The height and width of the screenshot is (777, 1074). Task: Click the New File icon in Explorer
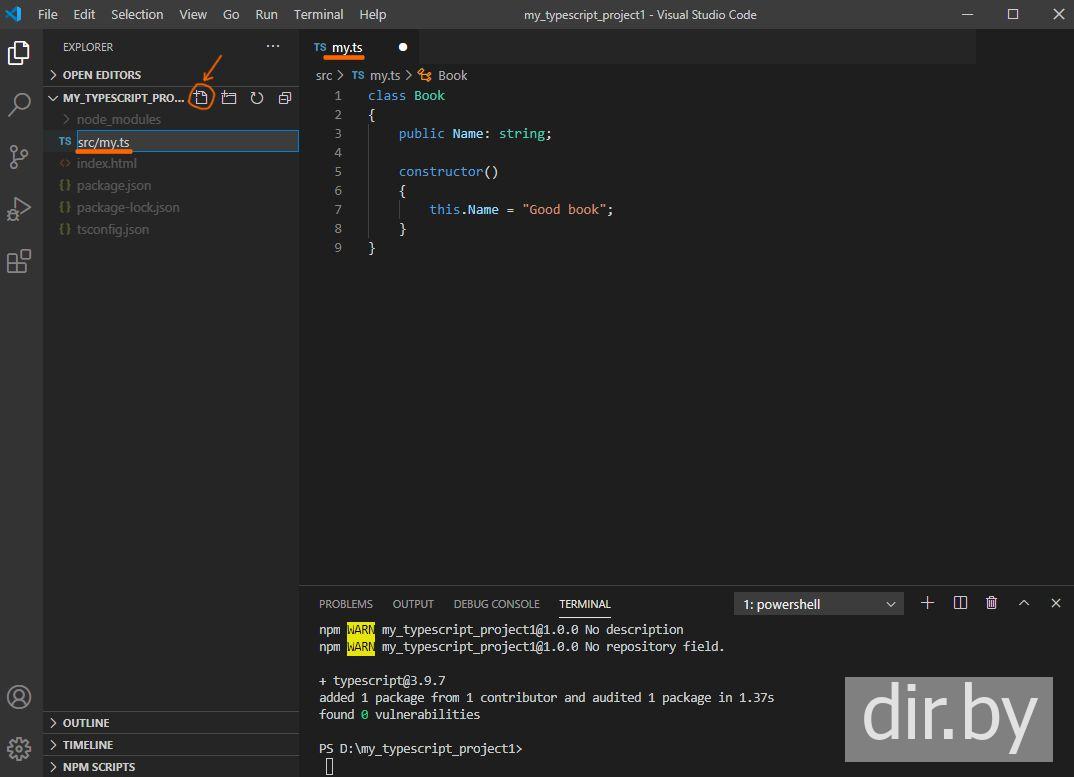coord(201,98)
